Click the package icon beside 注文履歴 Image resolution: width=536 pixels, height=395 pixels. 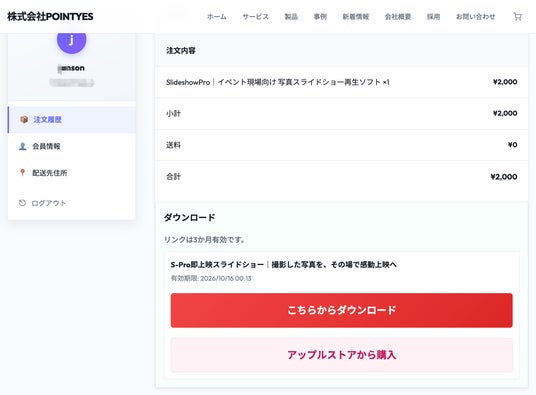(24, 119)
